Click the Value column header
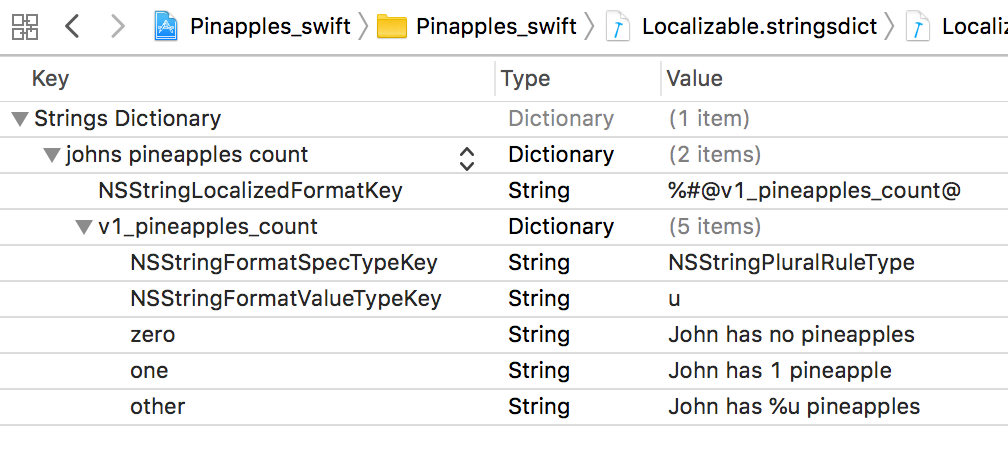The image size is (1008, 454). 694,79
